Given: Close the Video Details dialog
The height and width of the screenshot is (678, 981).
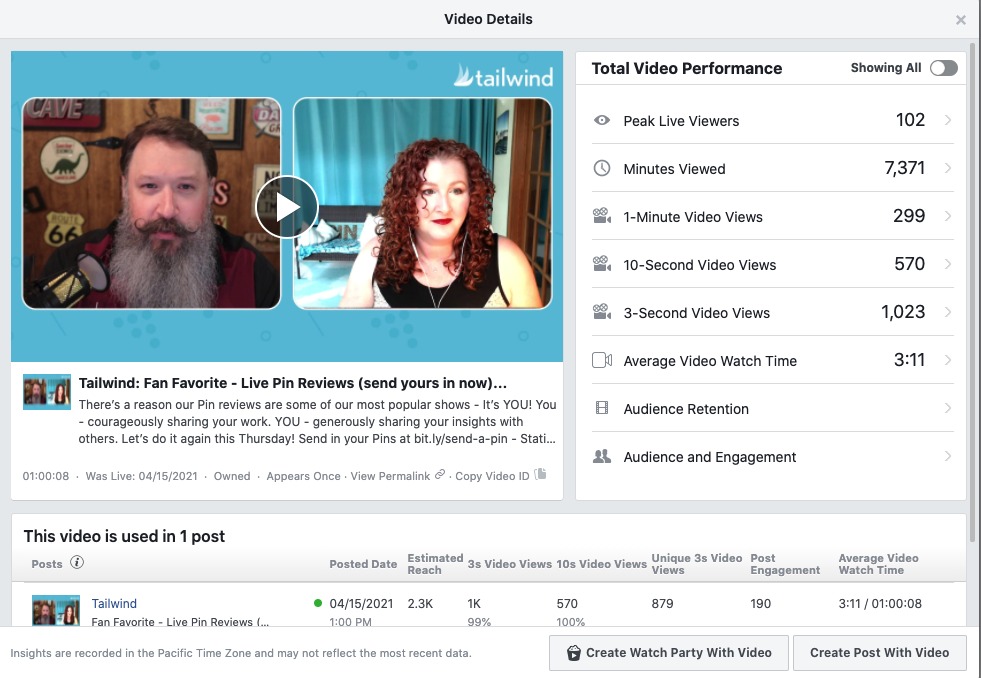Looking at the screenshot, I should [x=961, y=20].
